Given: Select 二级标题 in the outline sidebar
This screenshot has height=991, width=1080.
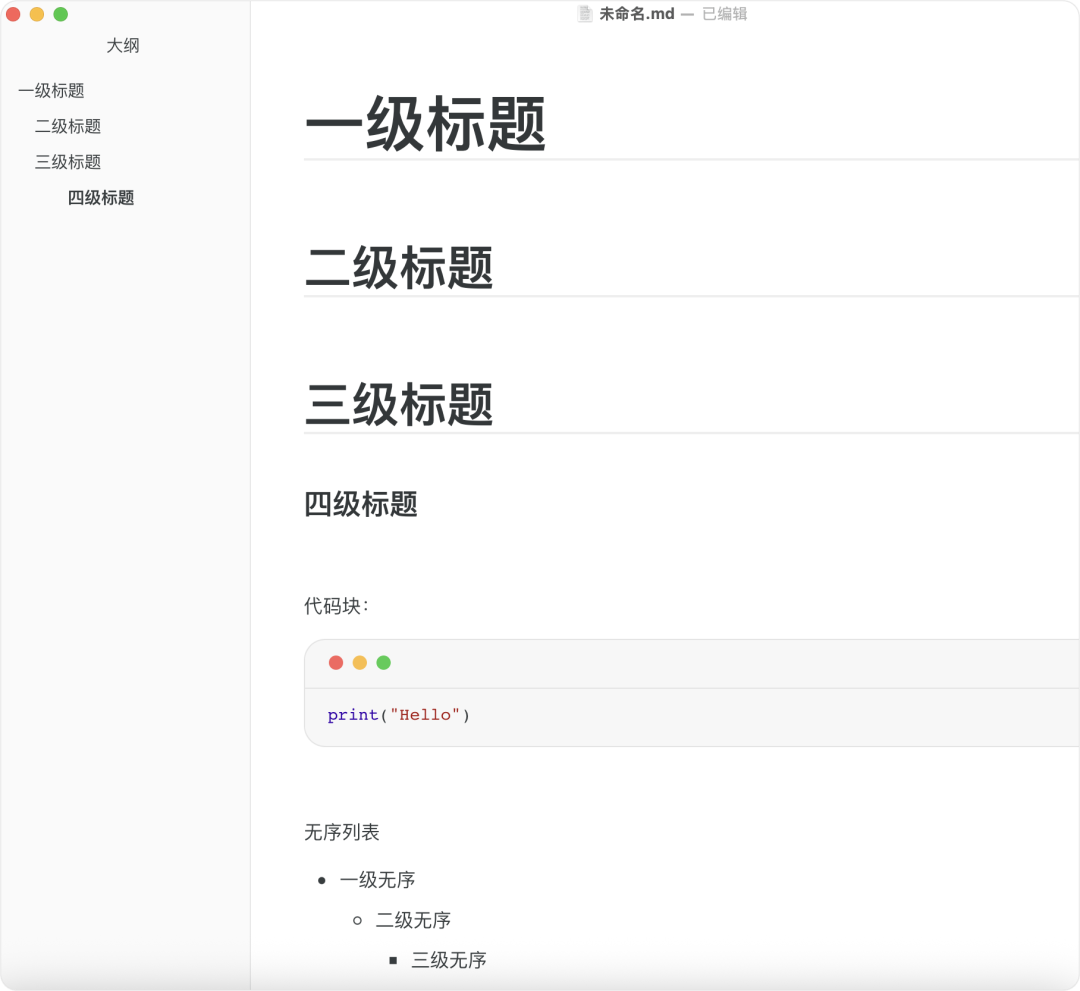Looking at the screenshot, I should [x=68, y=126].
